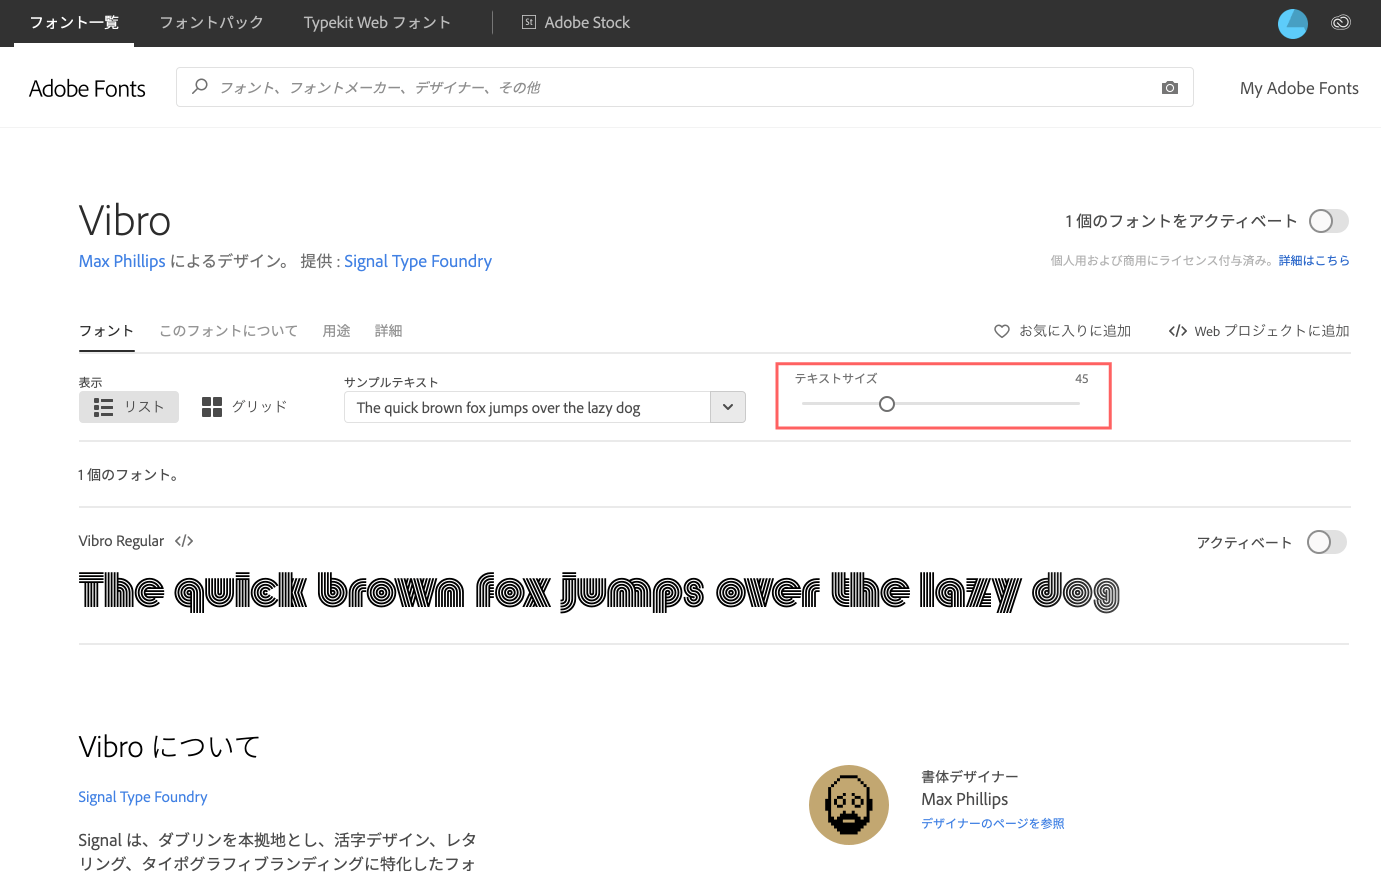This screenshot has width=1381, height=878.
Task: Open the sample text dropdown arrow
Action: [x=728, y=407]
